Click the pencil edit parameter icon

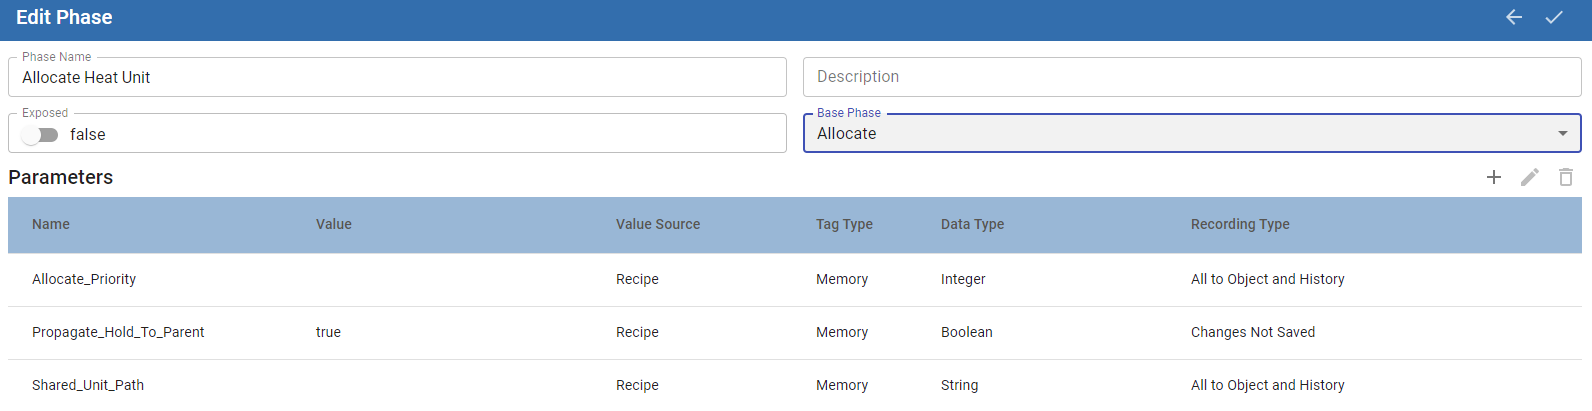click(x=1530, y=177)
